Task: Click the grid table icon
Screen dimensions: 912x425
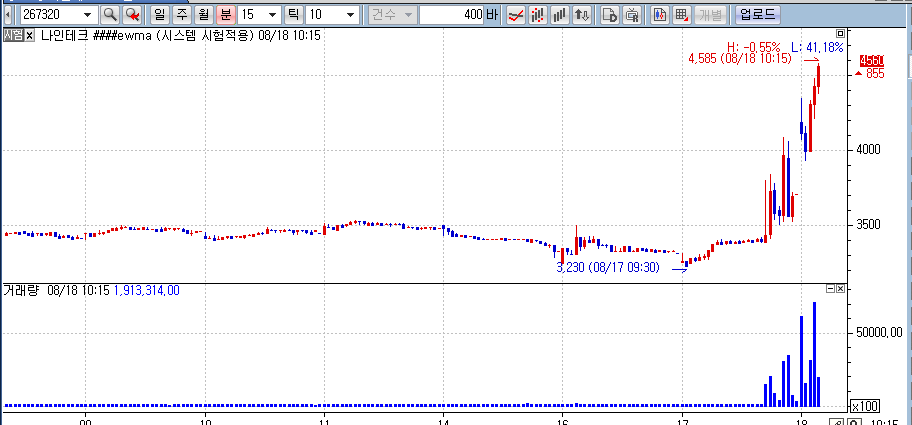Action: click(x=681, y=15)
